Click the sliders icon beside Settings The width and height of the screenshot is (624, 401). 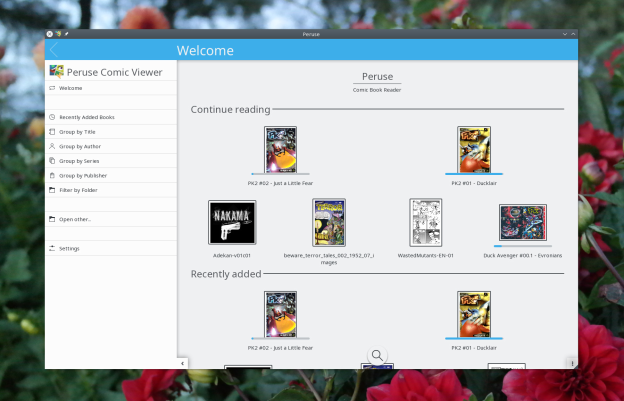tap(52, 248)
